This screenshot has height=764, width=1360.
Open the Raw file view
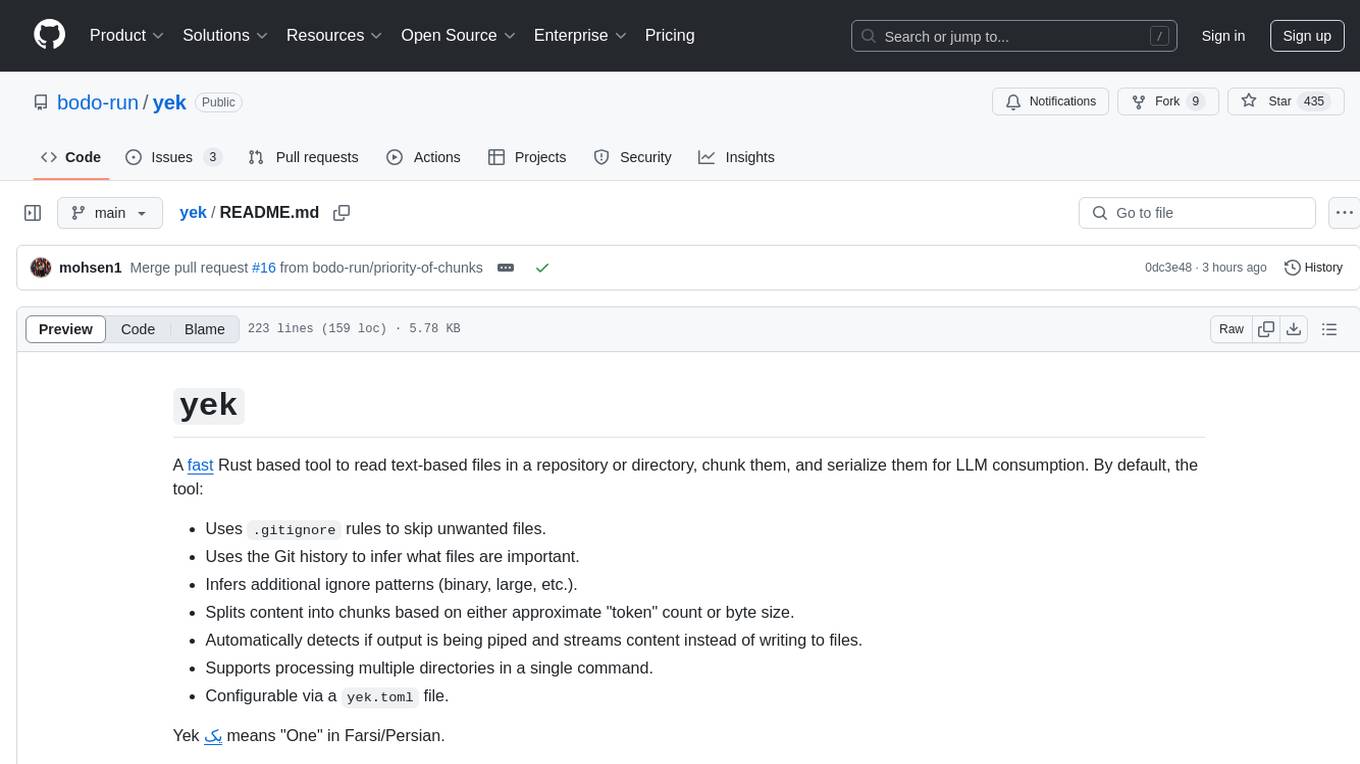[1231, 329]
